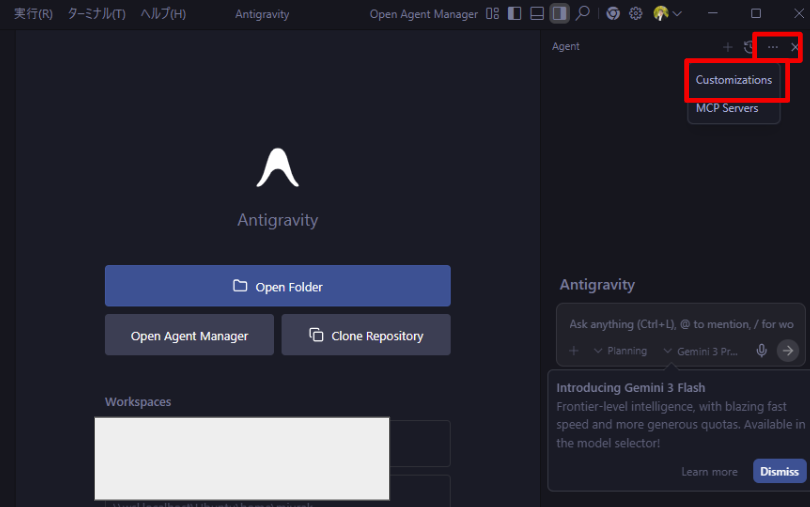The image size is (810, 507).
Task: Open the 実行(R) menu
Action: coord(33,14)
